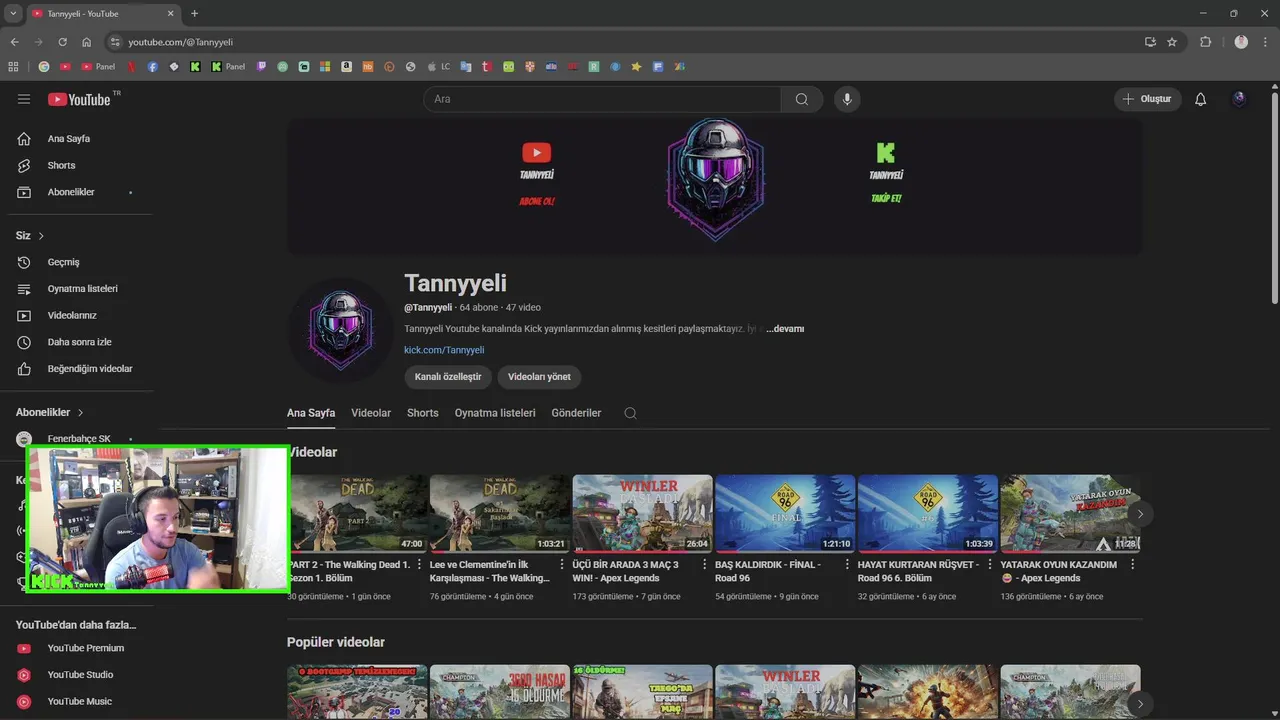Expand Abonelikler section heading chevron
The image size is (1280, 720).
click(80, 412)
